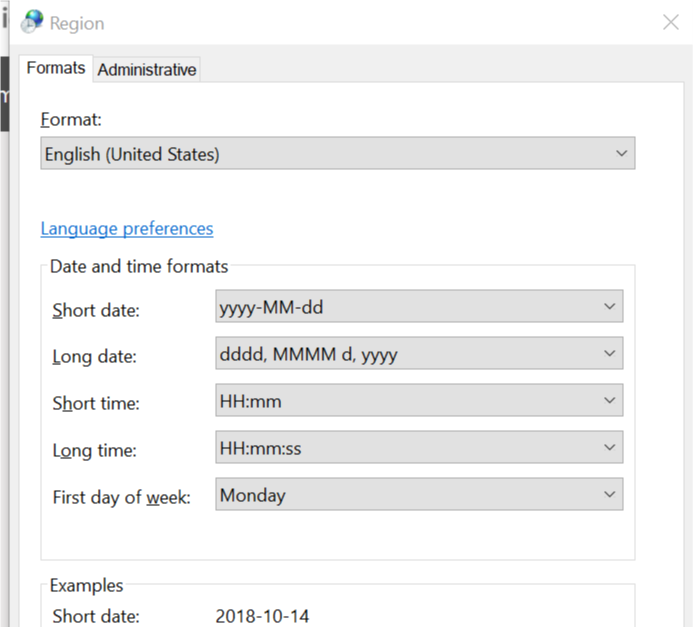Click the Short date dropdown arrow
Viewport: 693px width, 627px height.
pos(609,307)
